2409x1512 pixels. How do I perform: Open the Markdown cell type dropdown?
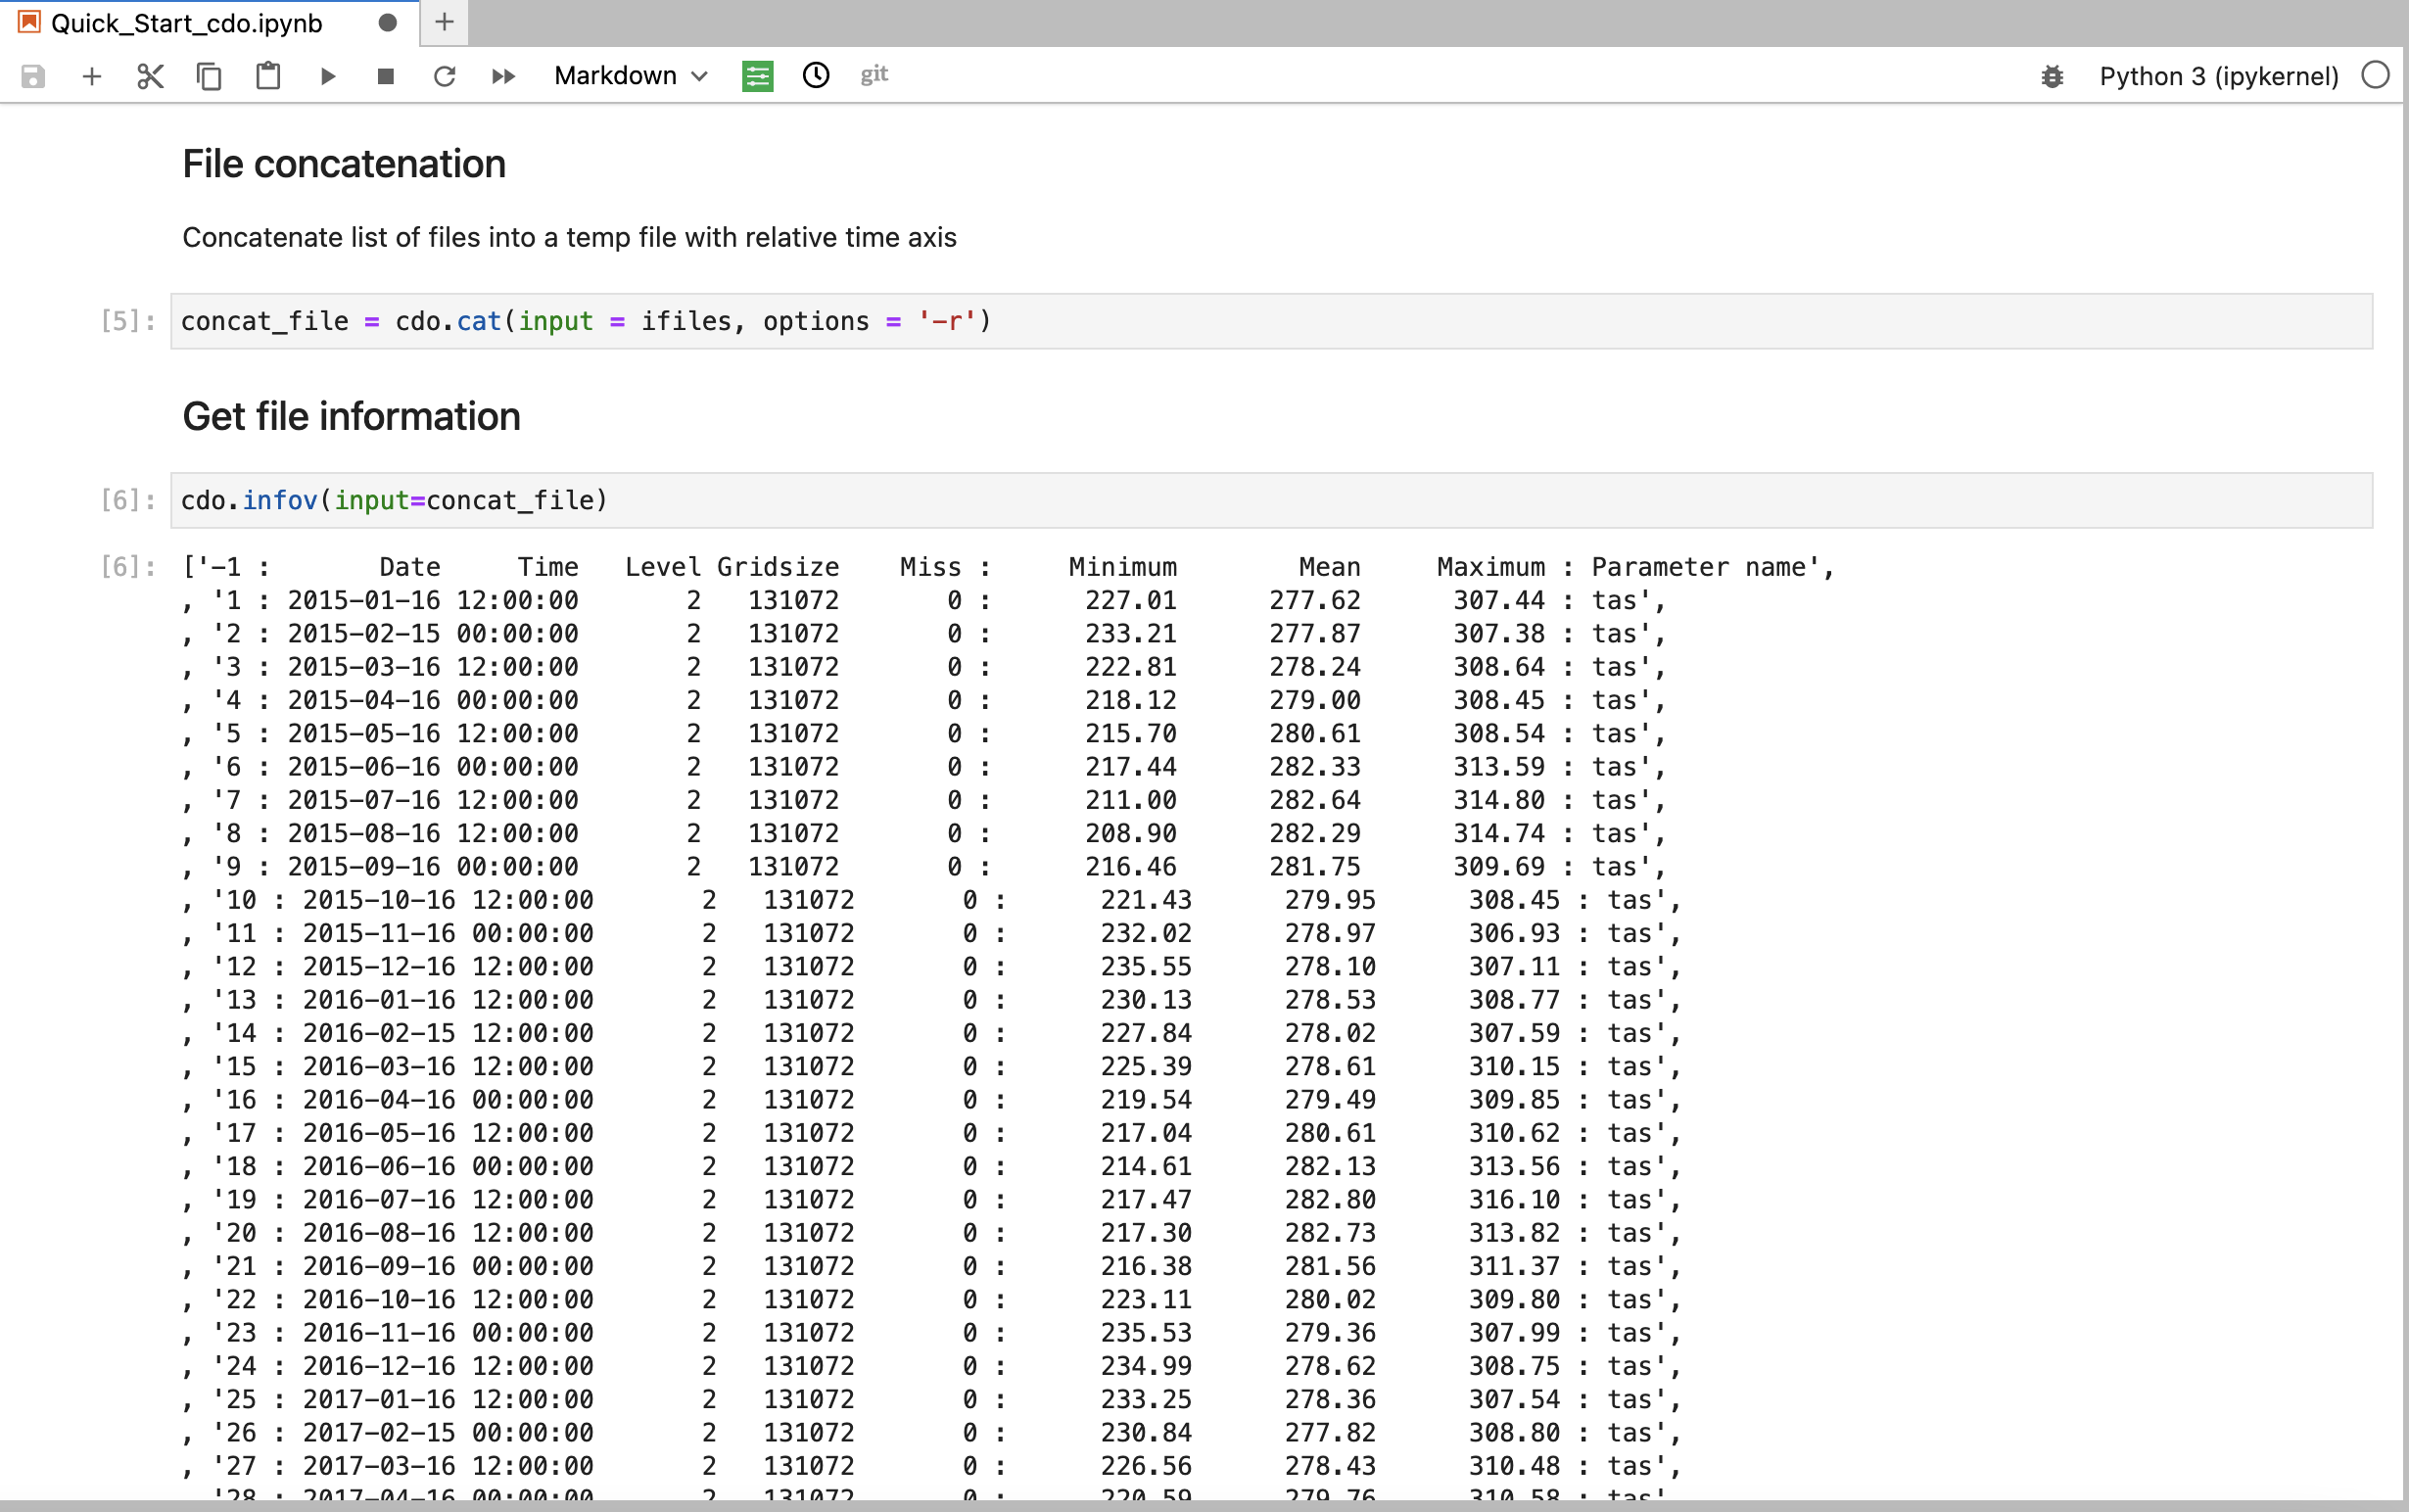pyautogui.click(x=631, y=76)
